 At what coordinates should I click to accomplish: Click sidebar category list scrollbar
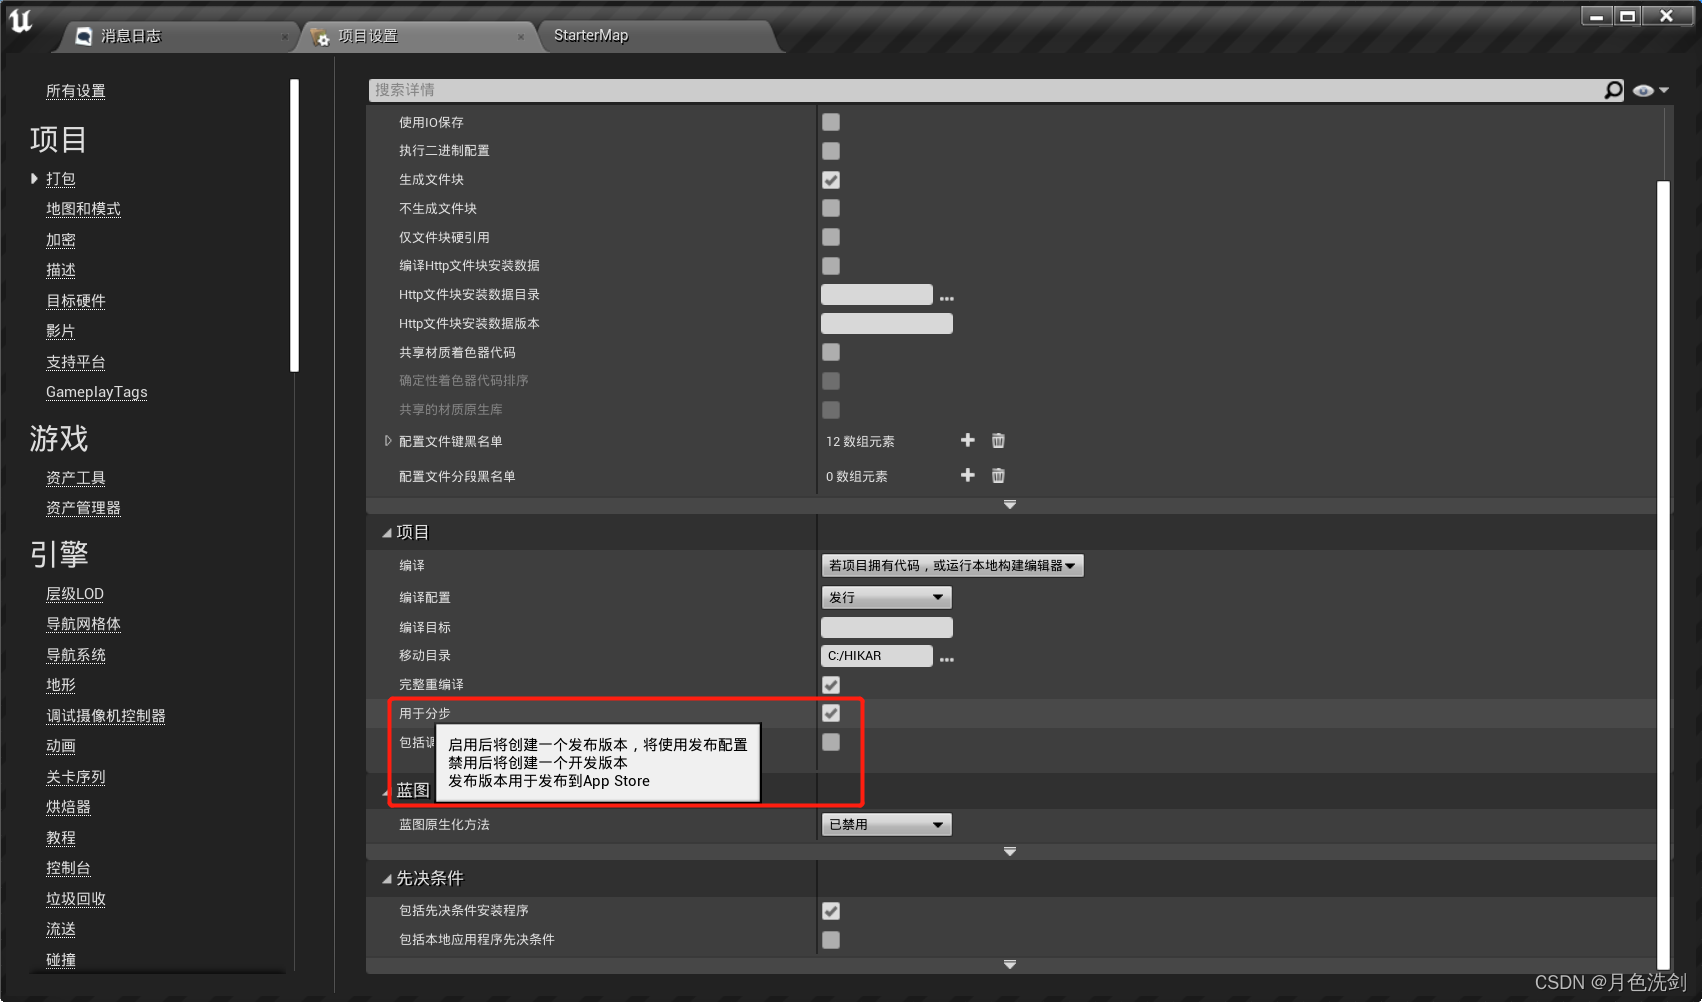294,225
